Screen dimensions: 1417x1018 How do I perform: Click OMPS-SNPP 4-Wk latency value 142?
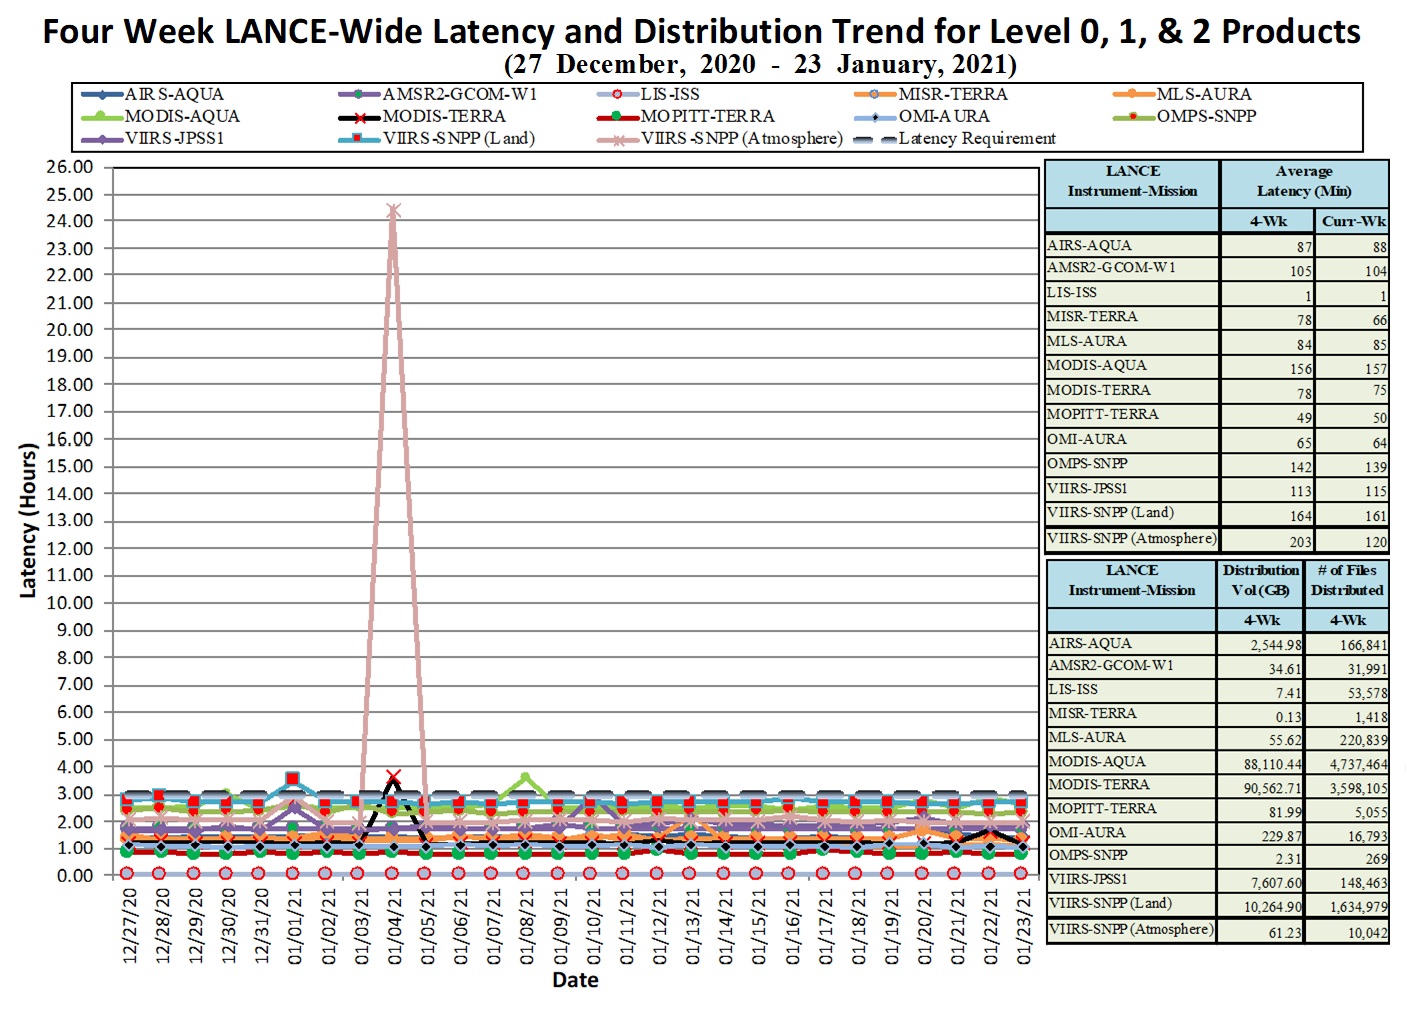click(1300, 467)
